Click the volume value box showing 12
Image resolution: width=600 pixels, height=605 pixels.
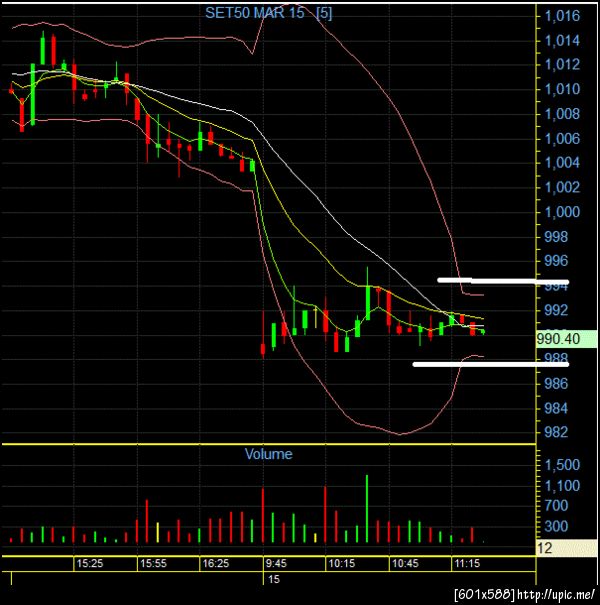(566, 548)
